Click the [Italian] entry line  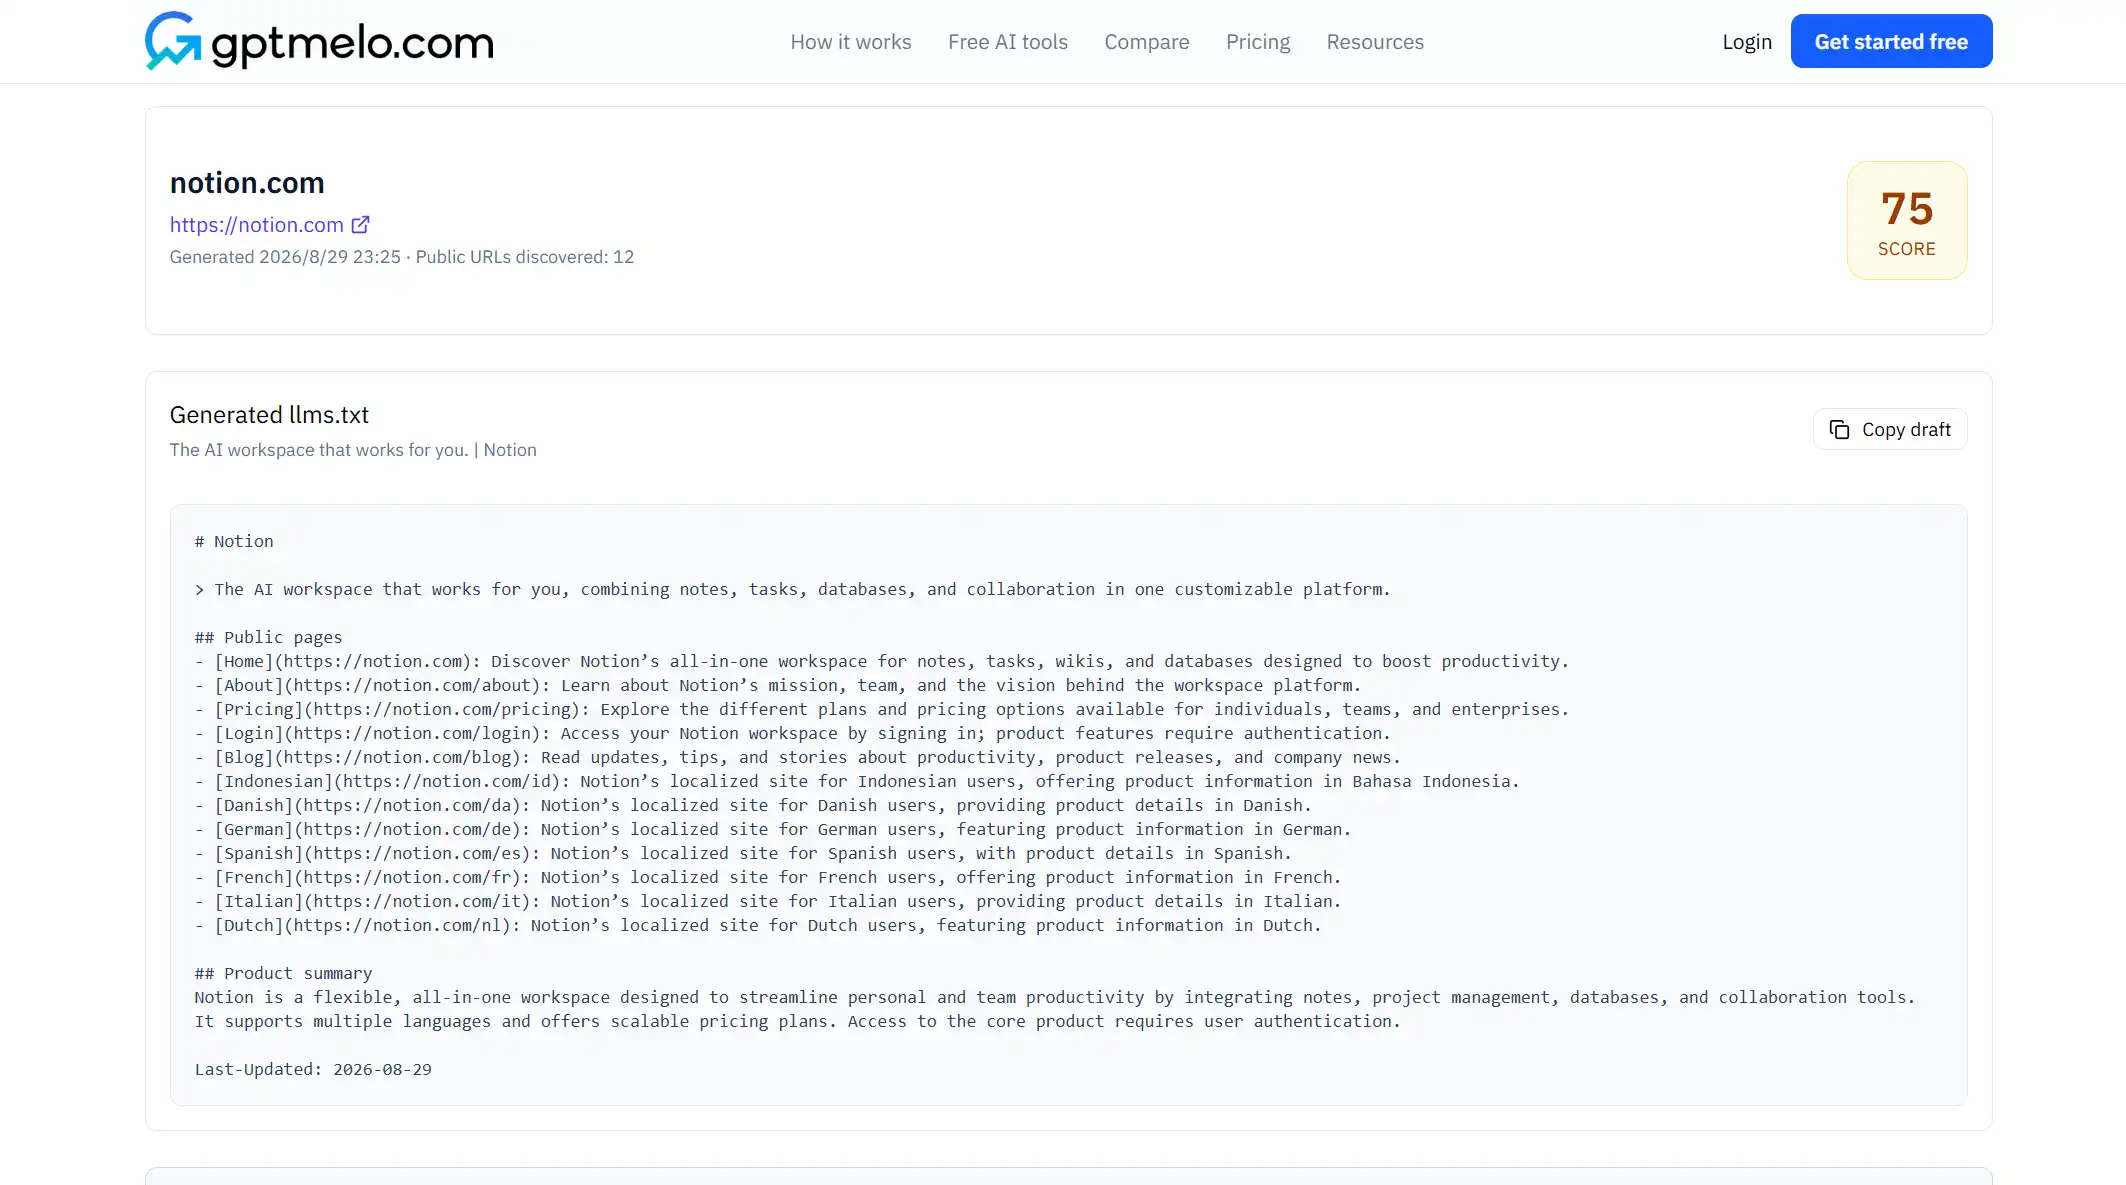click(768, 901)
